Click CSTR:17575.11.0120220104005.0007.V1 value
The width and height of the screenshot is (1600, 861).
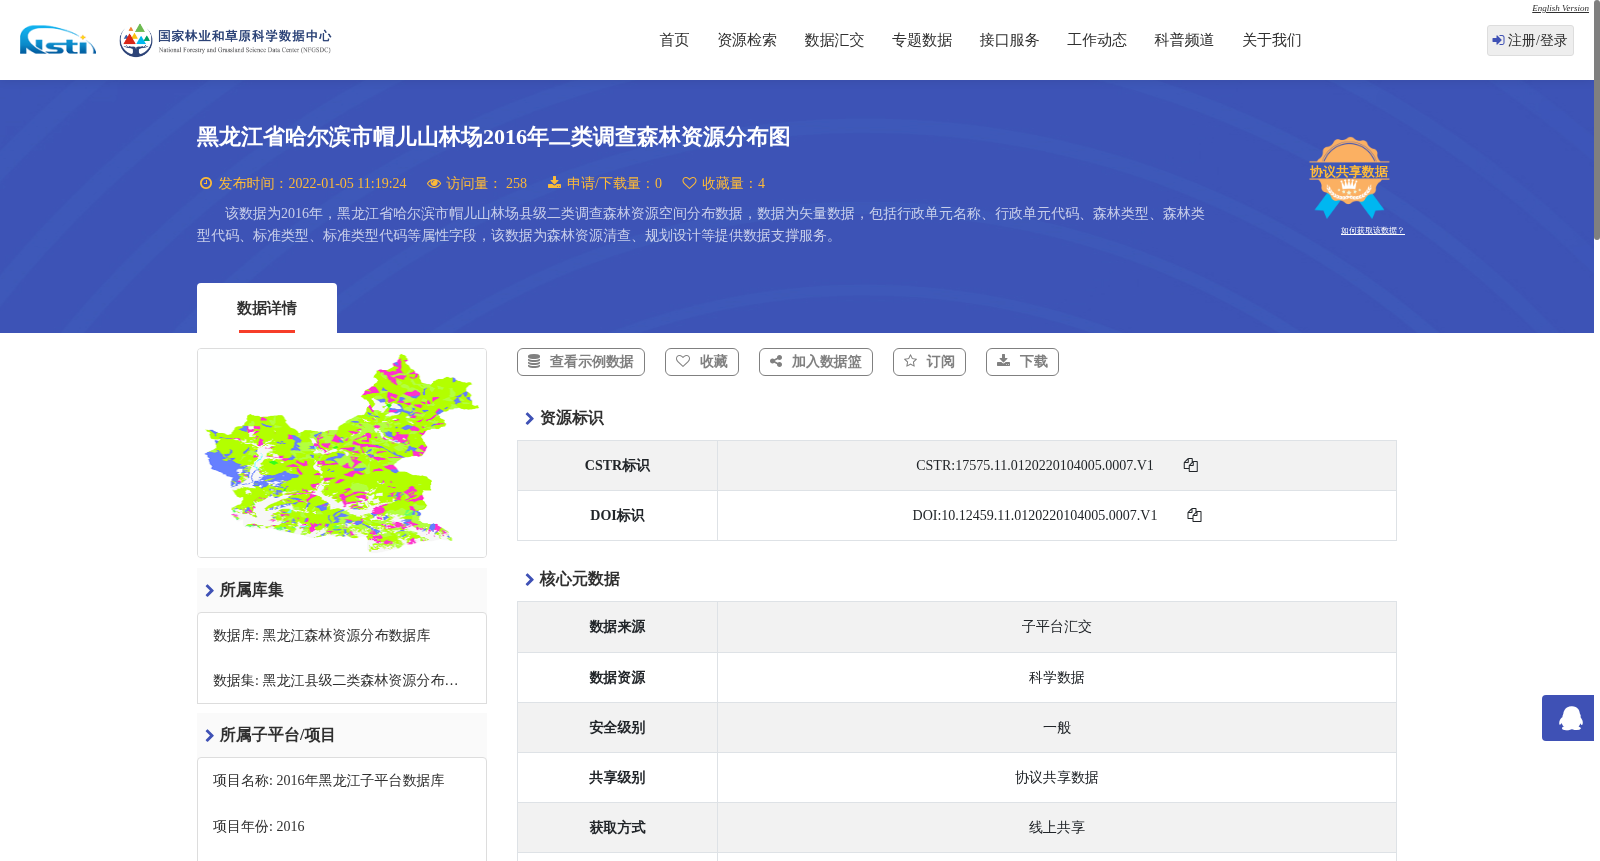[1035, 466]
